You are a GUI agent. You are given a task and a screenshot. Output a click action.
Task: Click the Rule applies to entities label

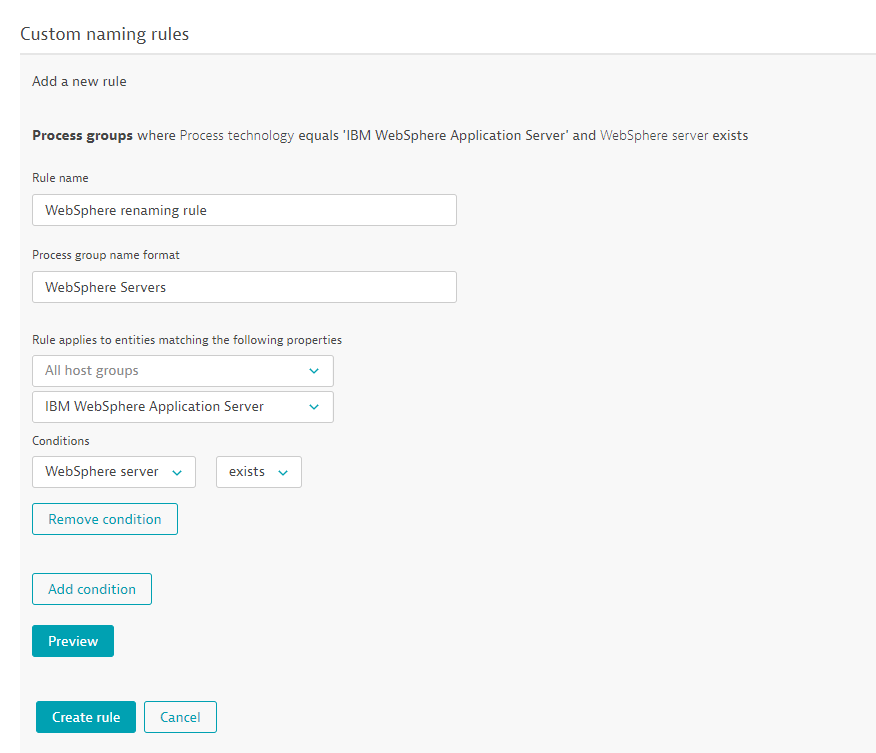(x=187, y=340)
